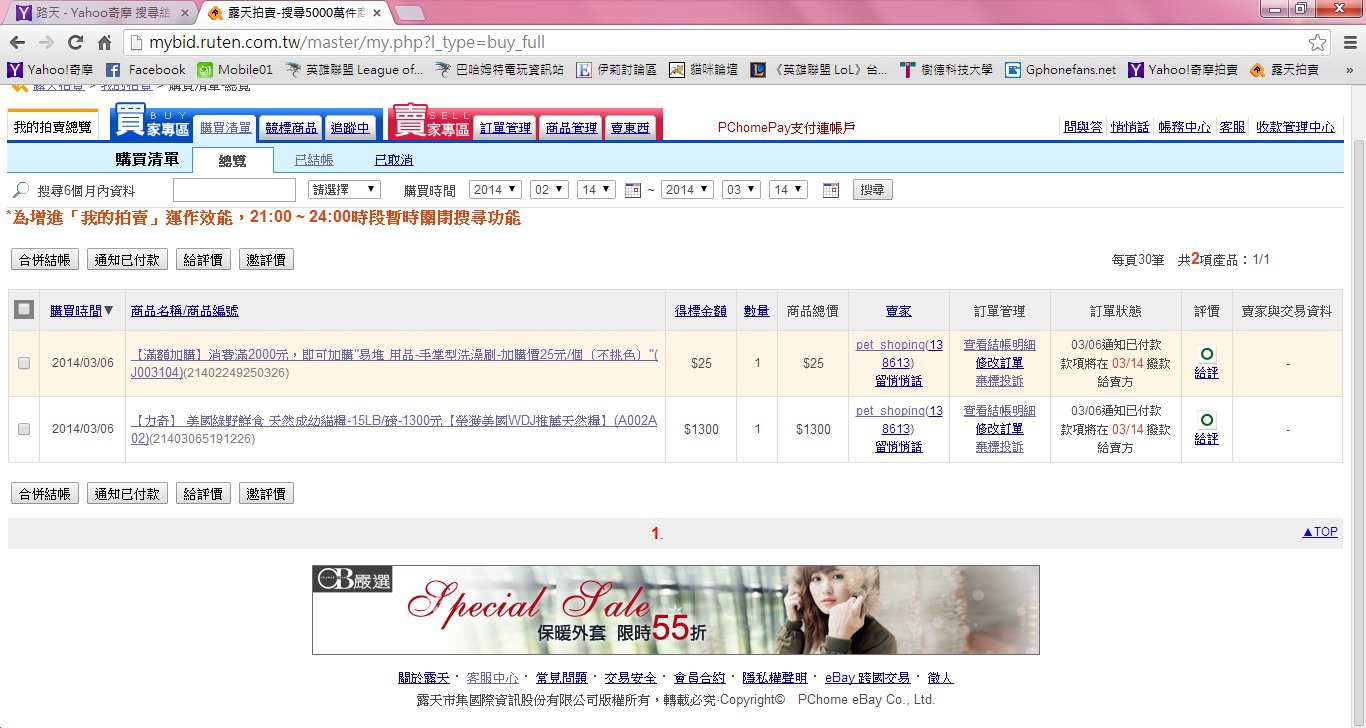
Task: Open the 我的拍賣總覽 tab
Action: (53, 127)
